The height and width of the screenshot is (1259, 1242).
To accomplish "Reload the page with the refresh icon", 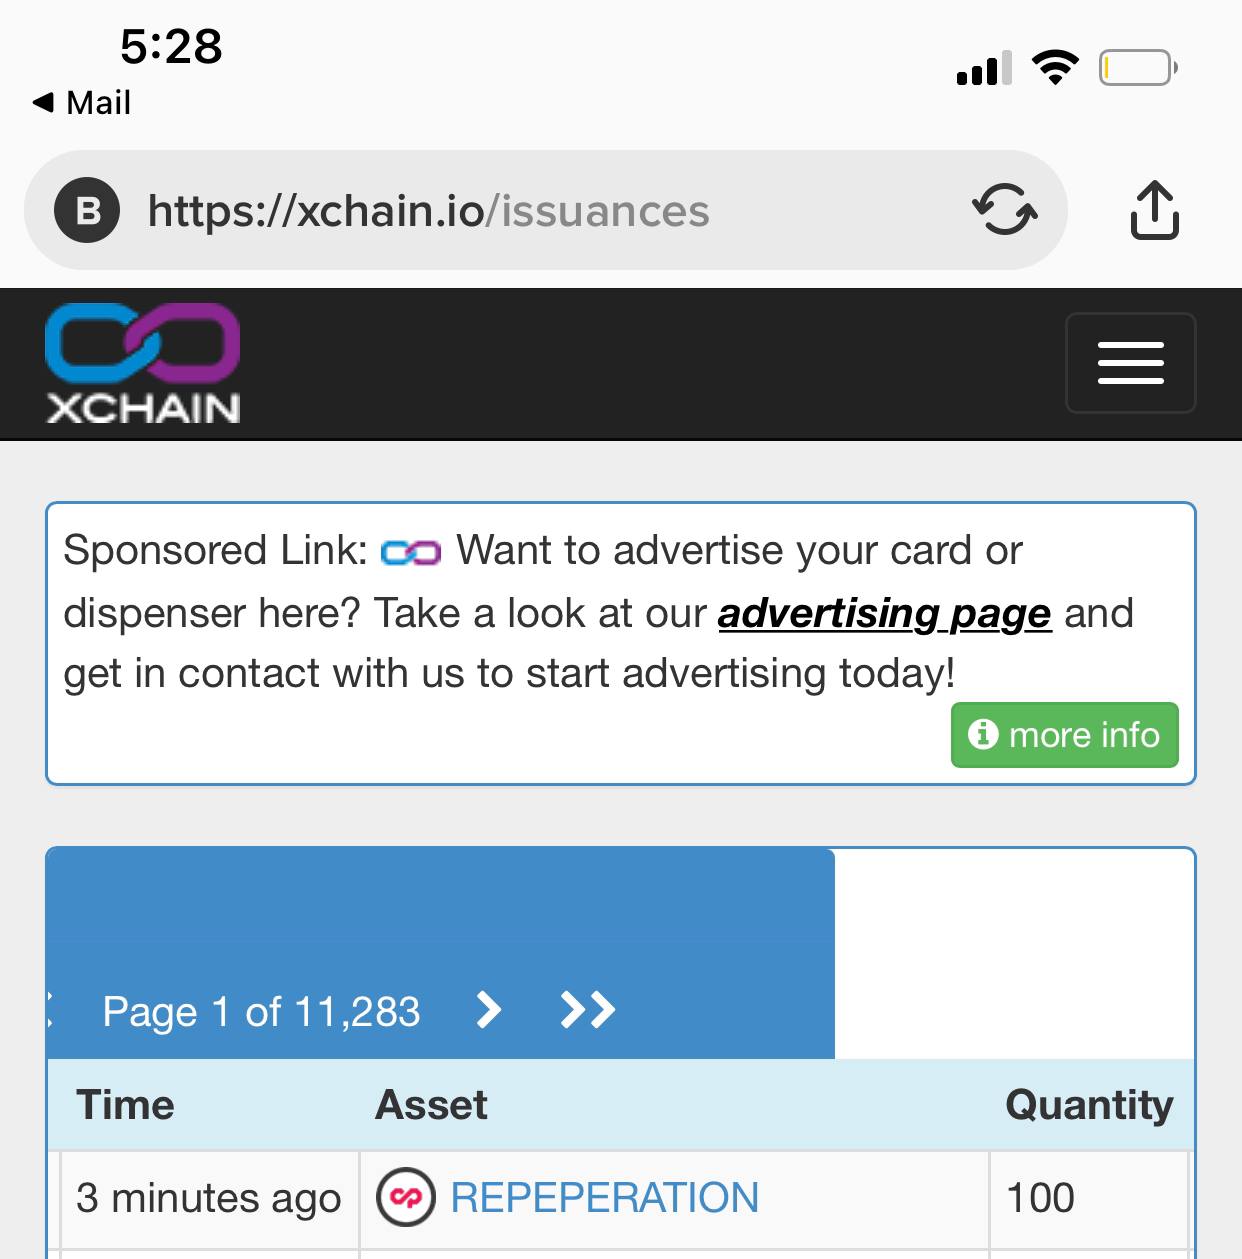I will click(1004, 210).
